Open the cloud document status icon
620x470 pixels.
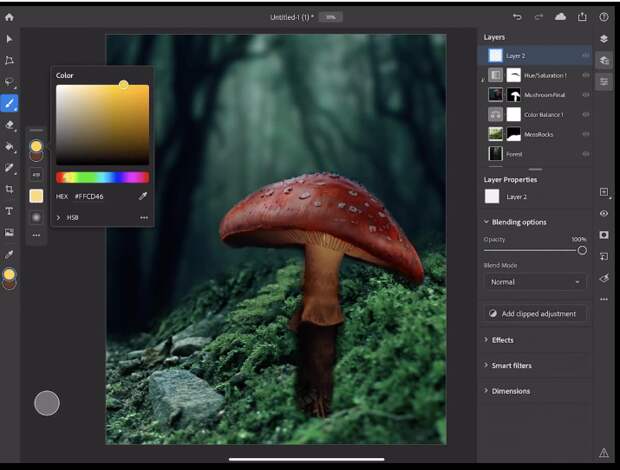[x=560, y=17]
